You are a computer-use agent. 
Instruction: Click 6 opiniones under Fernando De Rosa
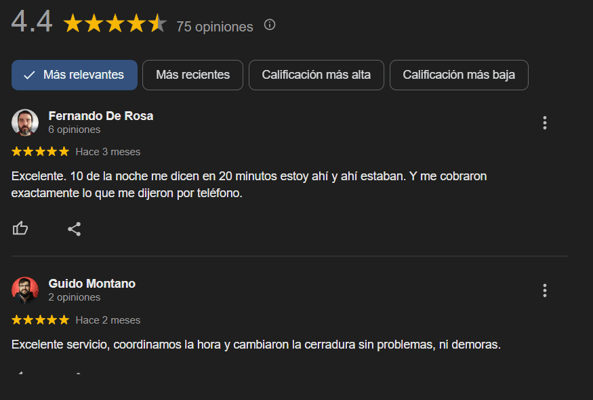[75, 129]
